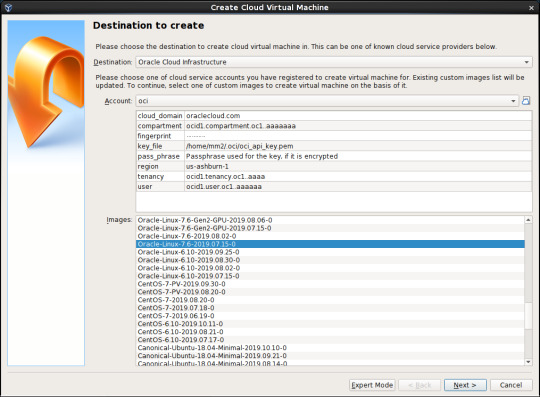The image size is (540, 397).
Task: Click the images list scroll down arrow
Action: click(x=528, y=362)
